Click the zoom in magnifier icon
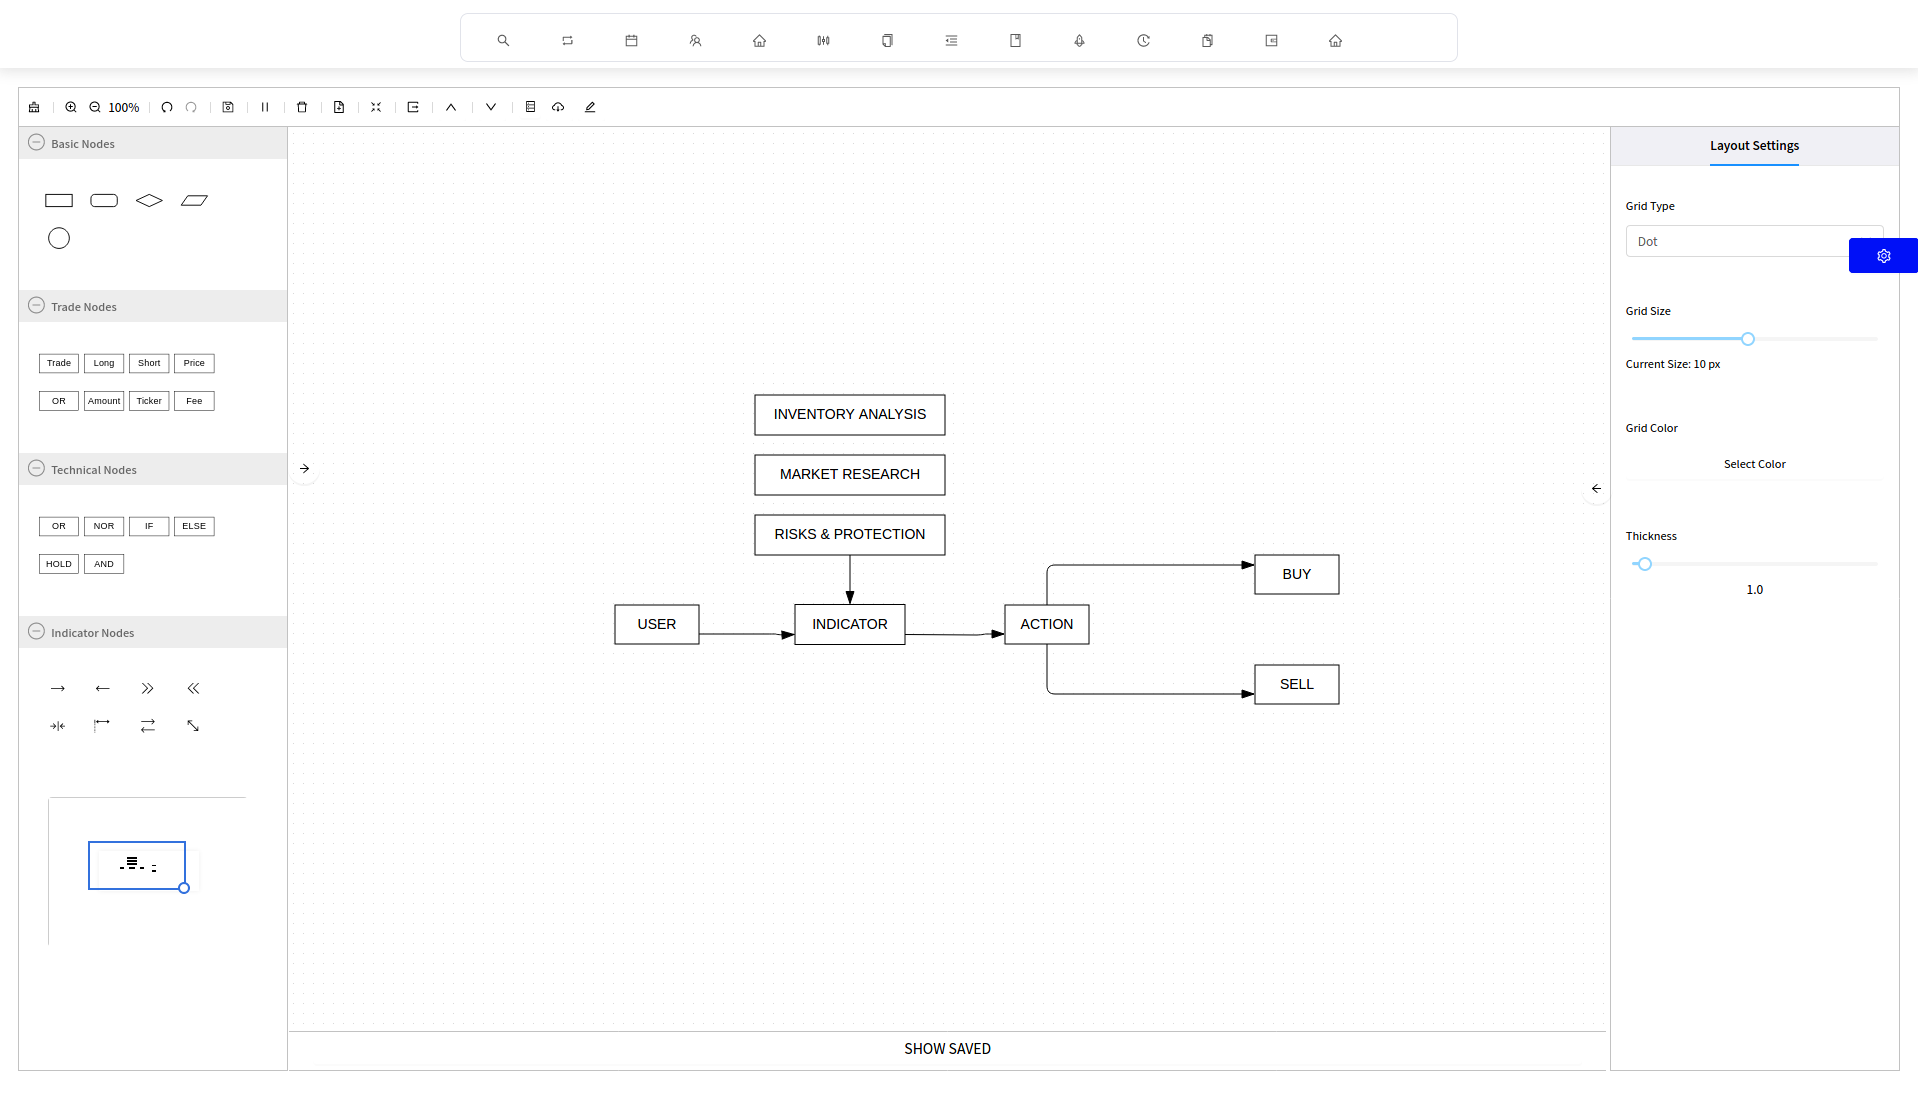1918x1097 pixels. pos(71,107)
